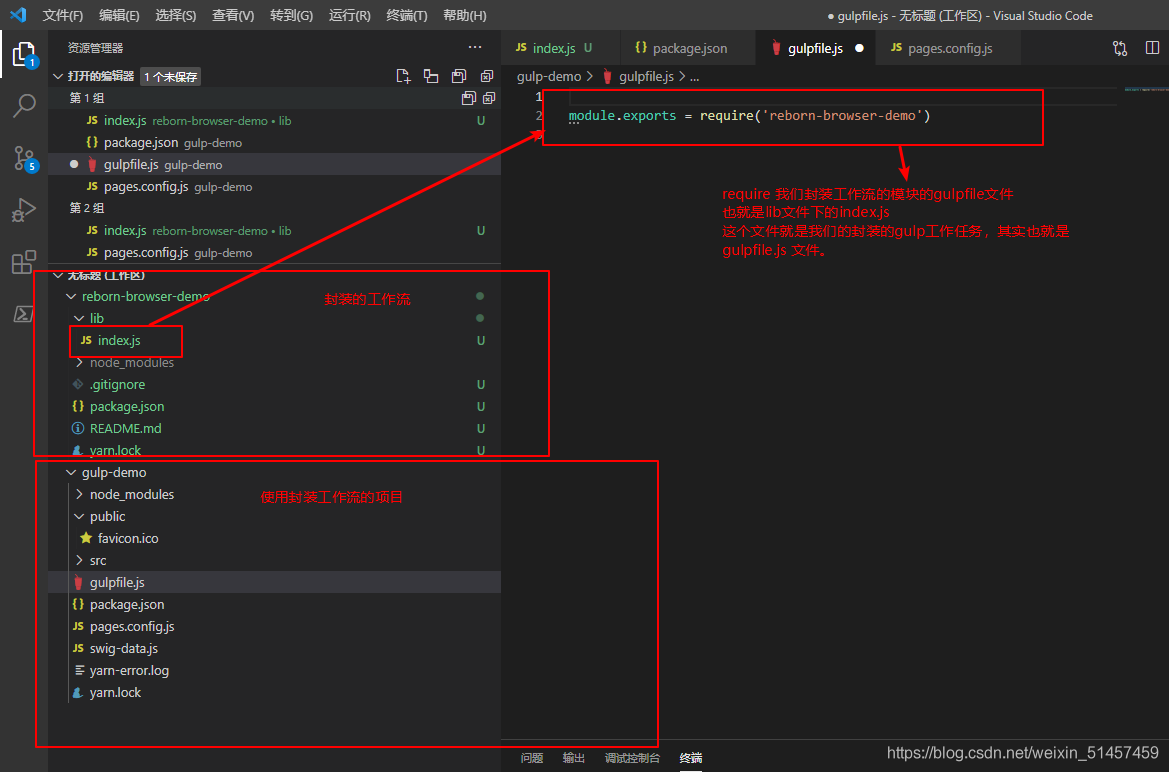Collapse the gulp-demo folder
Image resolution: width=1169 pixels, height=772 pixels.
(x=71, y=472)
